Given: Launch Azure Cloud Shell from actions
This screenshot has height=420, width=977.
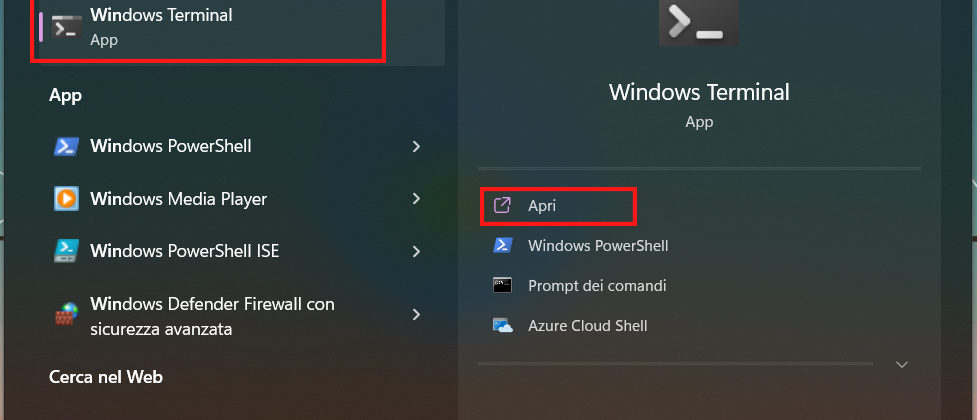Looking at the screenshot, I should pyautogui.click(x=588, y=325).
